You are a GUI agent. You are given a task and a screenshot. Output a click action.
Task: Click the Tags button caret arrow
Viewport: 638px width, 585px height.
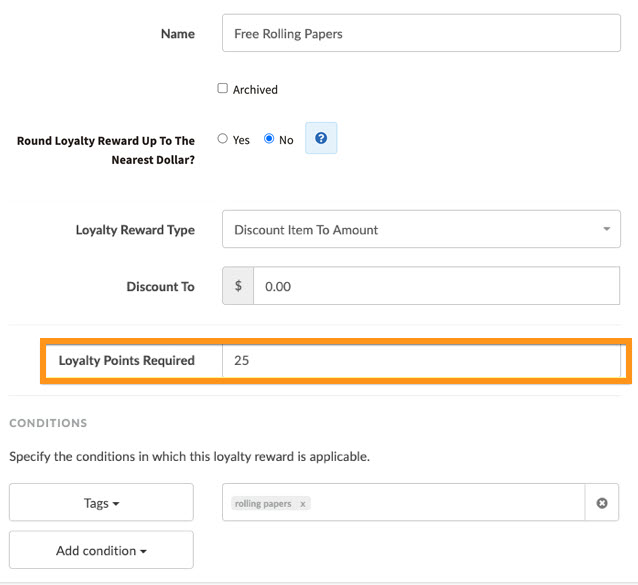[x=116, y=504]
